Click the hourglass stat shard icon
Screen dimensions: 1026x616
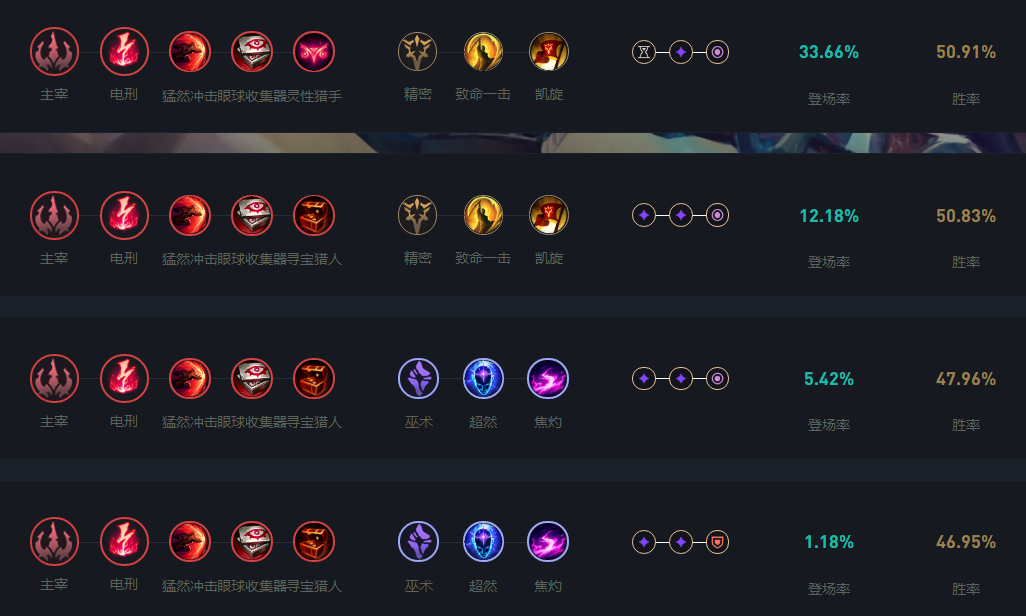644,52
